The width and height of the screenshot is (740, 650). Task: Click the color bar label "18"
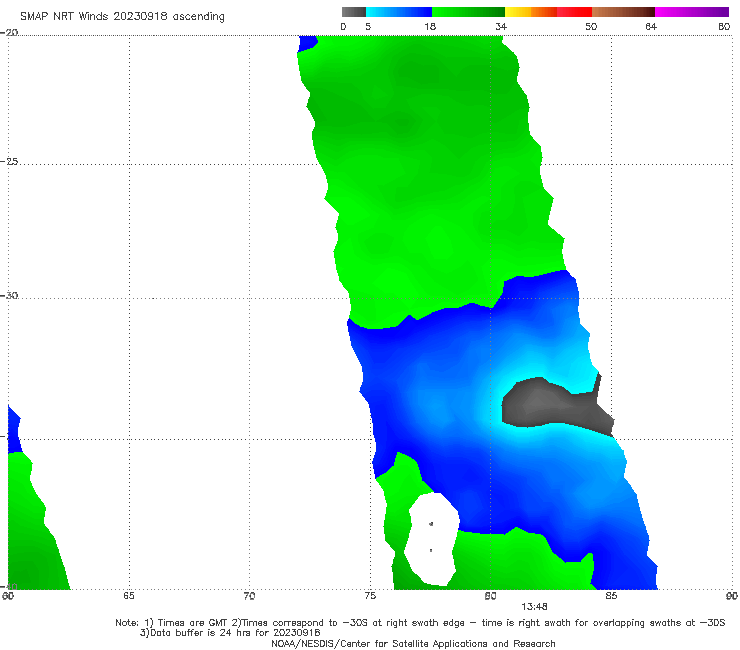[x=430, y=27]
